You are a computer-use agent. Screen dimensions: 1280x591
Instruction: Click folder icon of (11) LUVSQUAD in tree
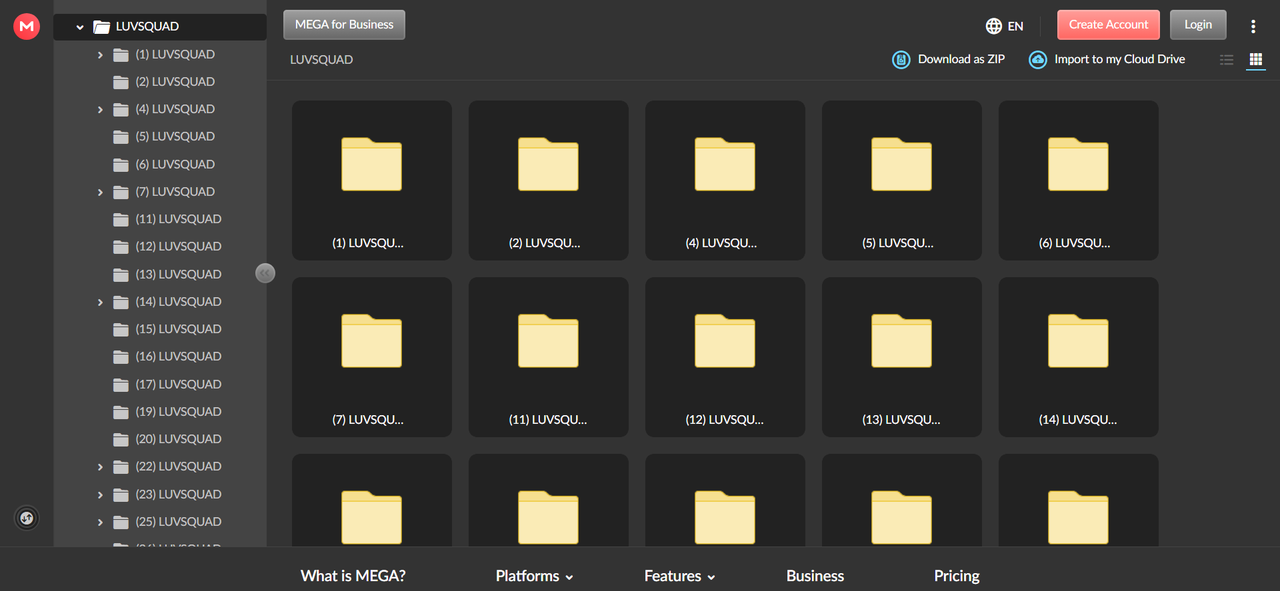[121, 219]
